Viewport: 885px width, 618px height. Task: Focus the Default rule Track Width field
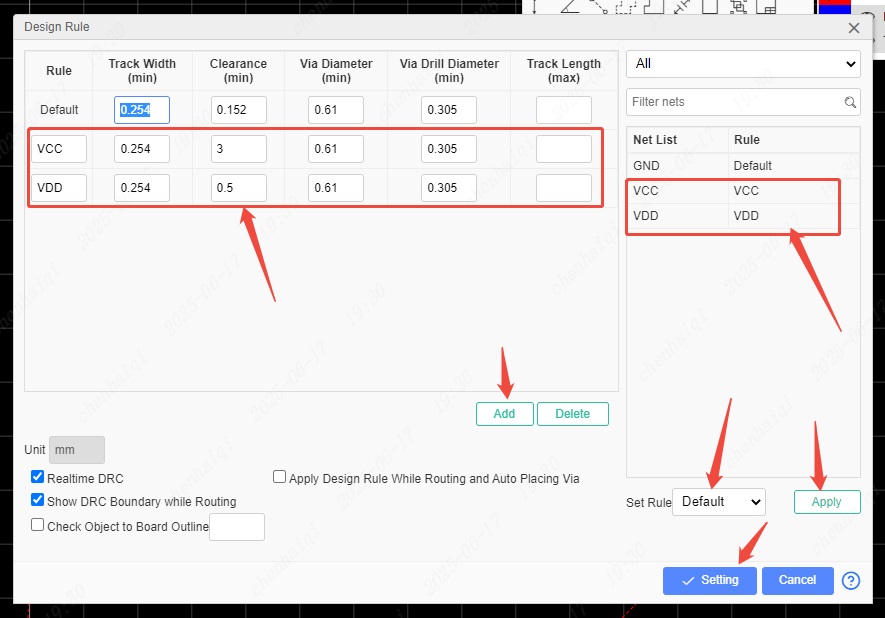tap(142, 110)
